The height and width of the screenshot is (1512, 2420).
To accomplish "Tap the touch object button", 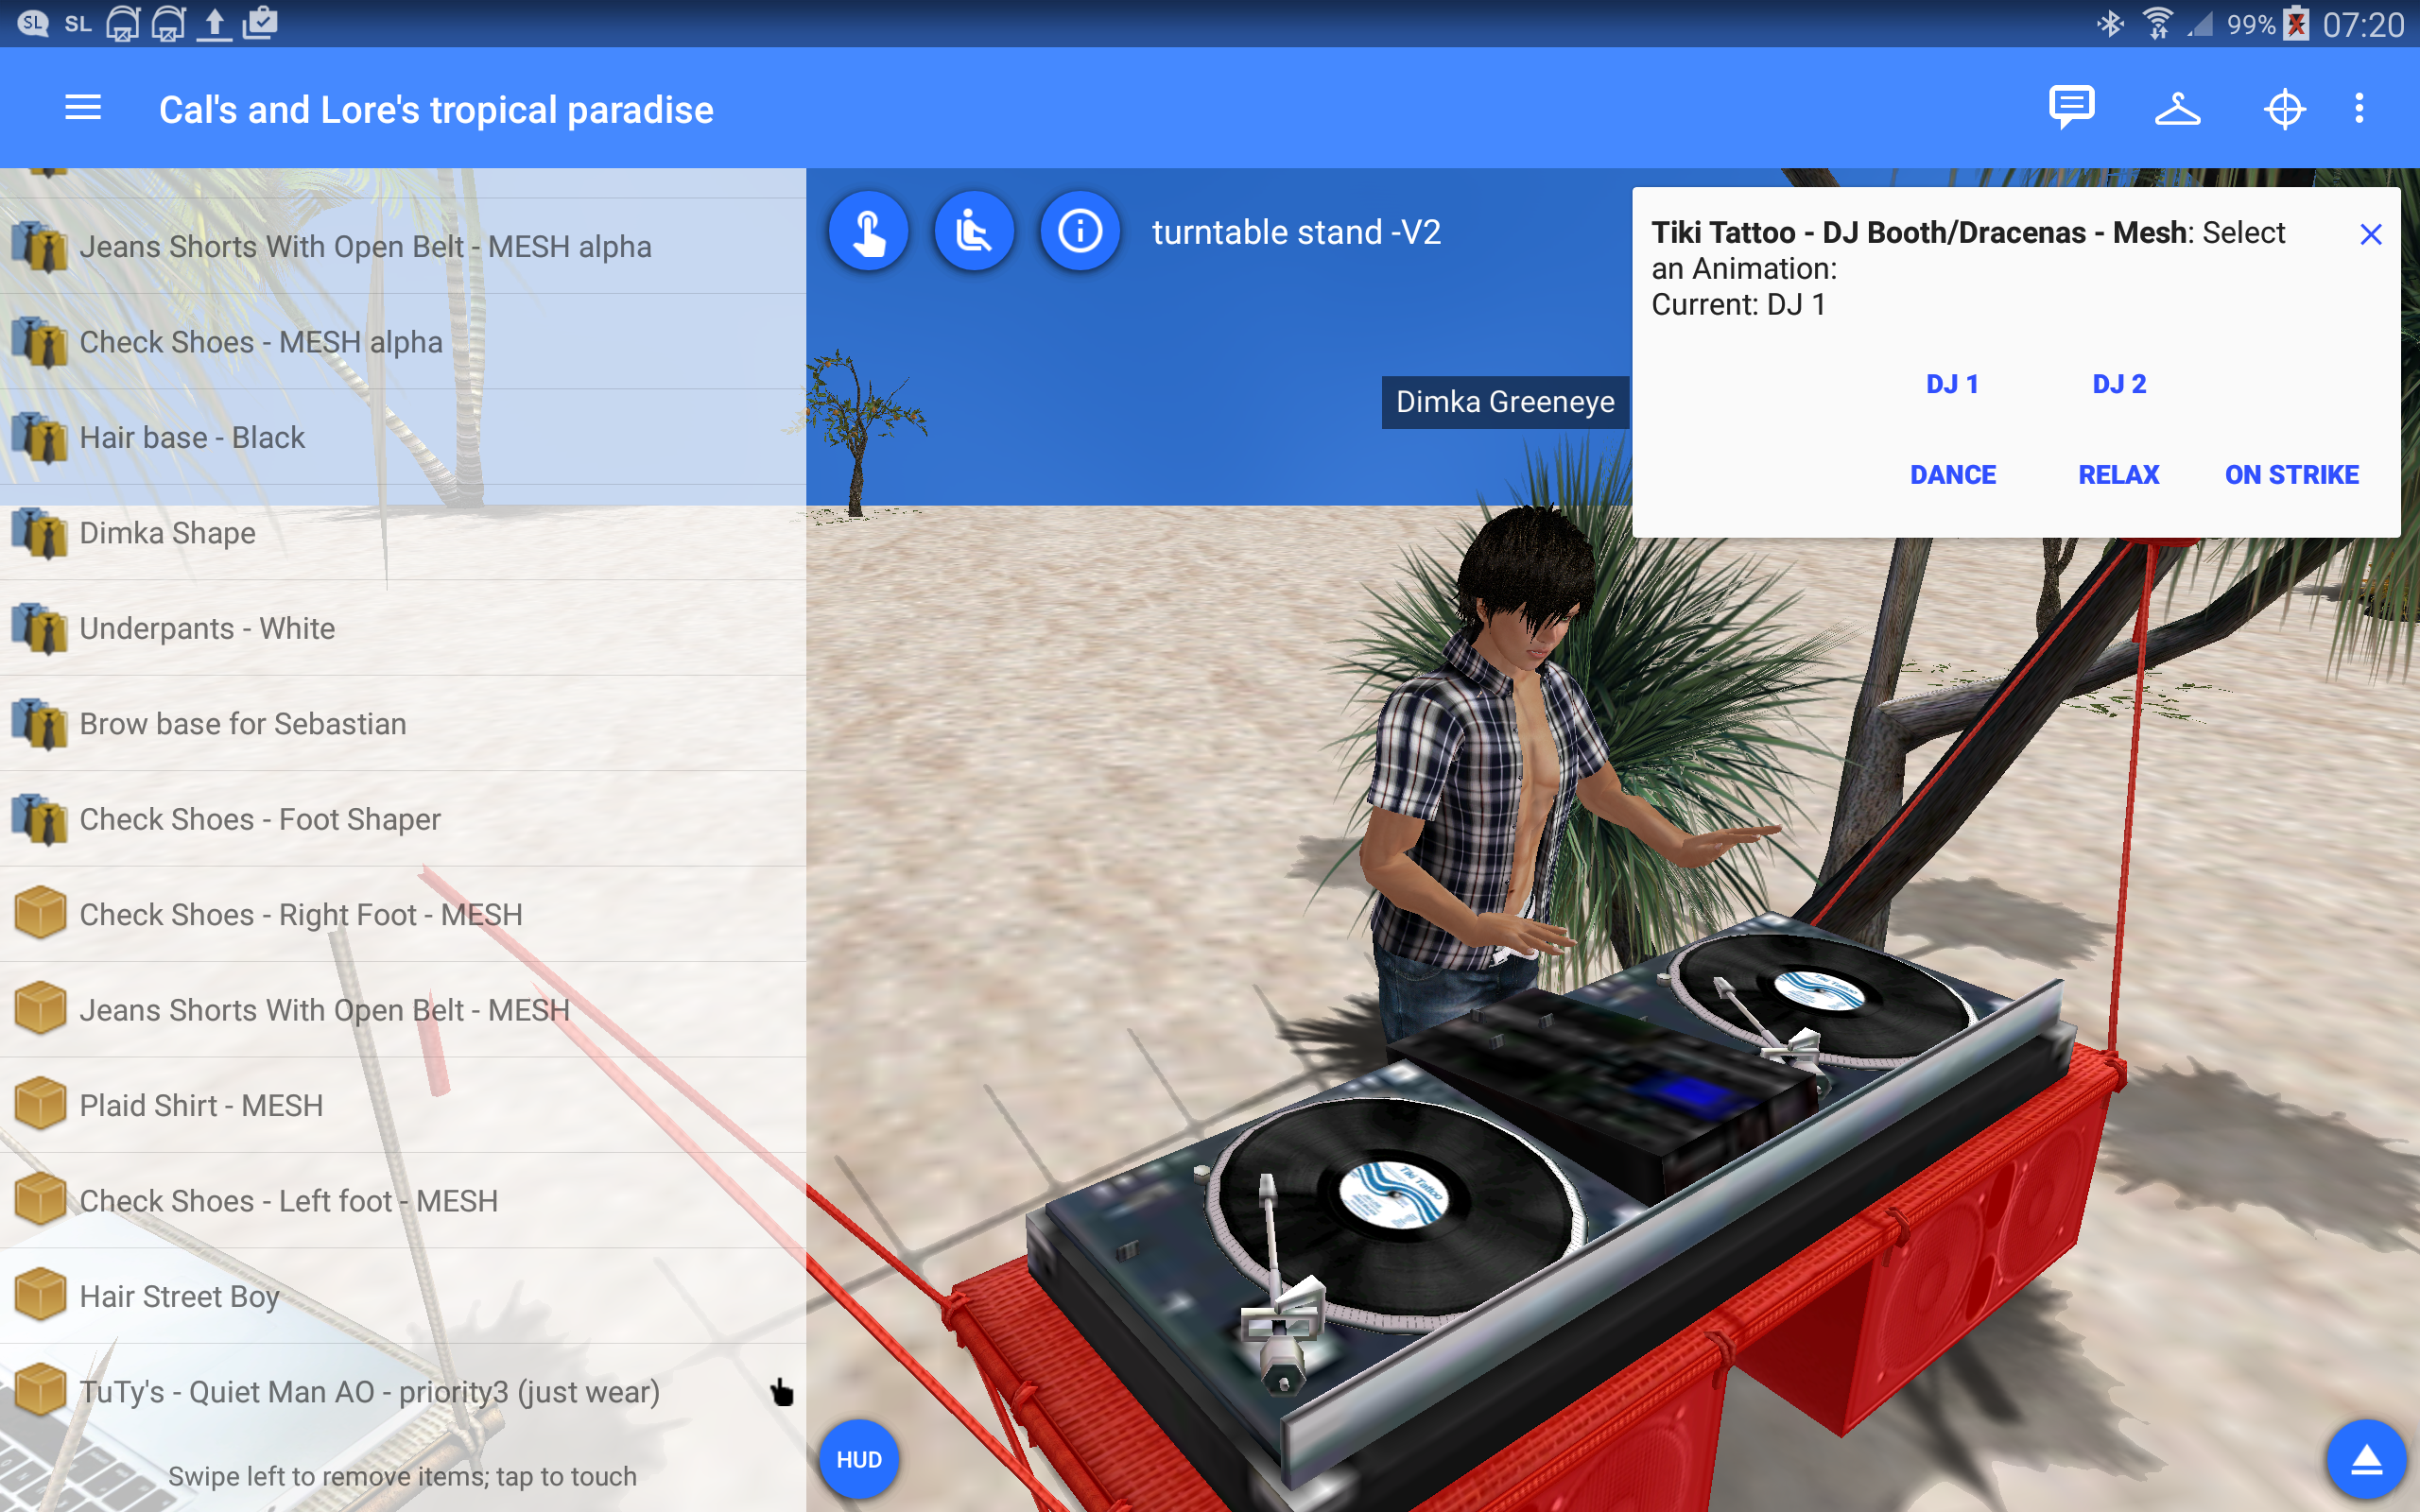I will (868, 231).
